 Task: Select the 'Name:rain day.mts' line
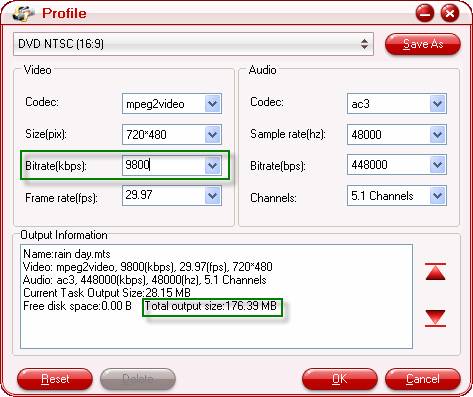pos(67,254)
